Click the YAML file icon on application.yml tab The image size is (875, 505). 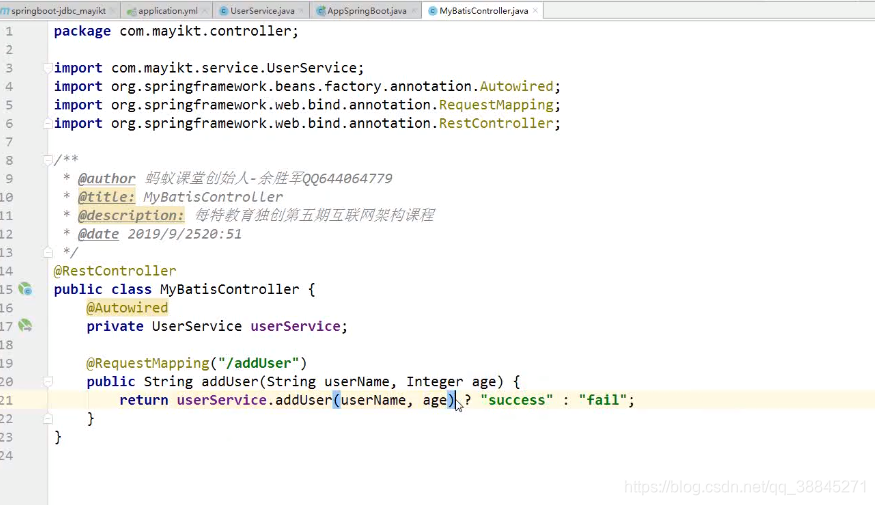click(132, 11)
